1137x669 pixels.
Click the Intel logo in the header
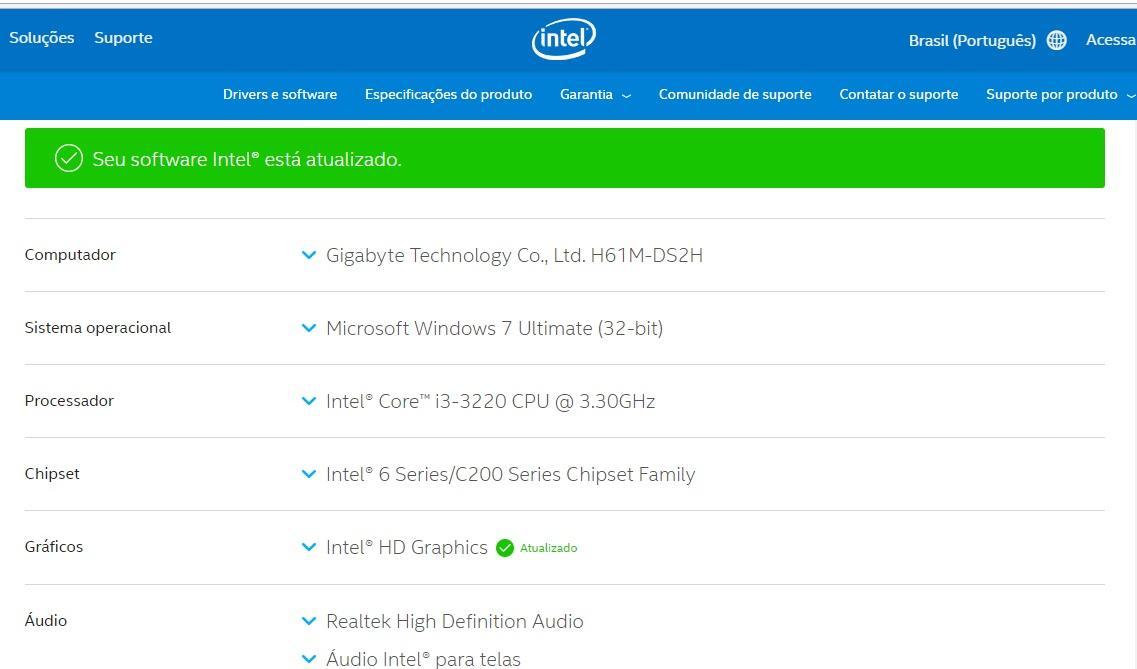tap(563, 38)
